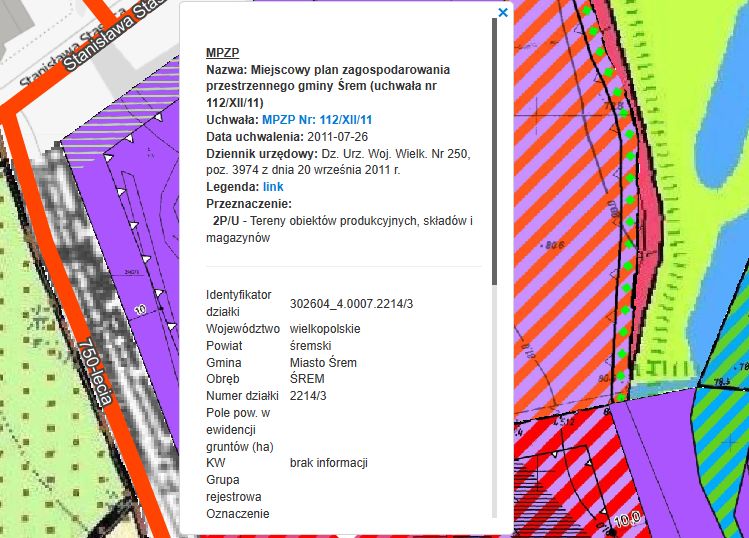The height and width of the screenshot is (538, 749).
Task: Select the Oznaczenie label
Action: [238, 514]
